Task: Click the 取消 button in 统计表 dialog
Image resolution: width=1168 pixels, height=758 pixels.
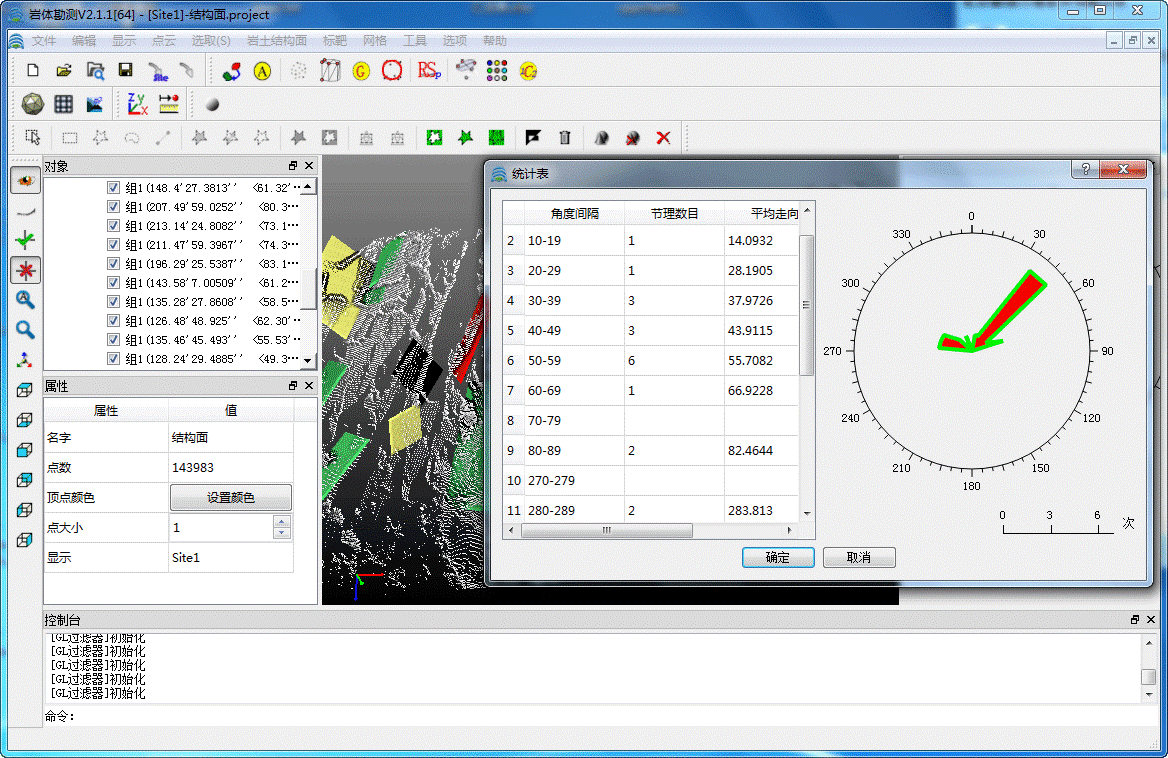Action: (x=858, y=558)
